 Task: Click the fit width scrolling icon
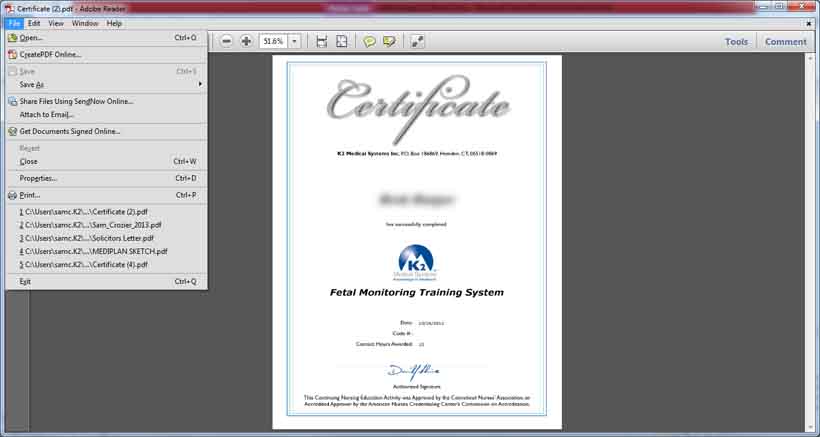321,41
